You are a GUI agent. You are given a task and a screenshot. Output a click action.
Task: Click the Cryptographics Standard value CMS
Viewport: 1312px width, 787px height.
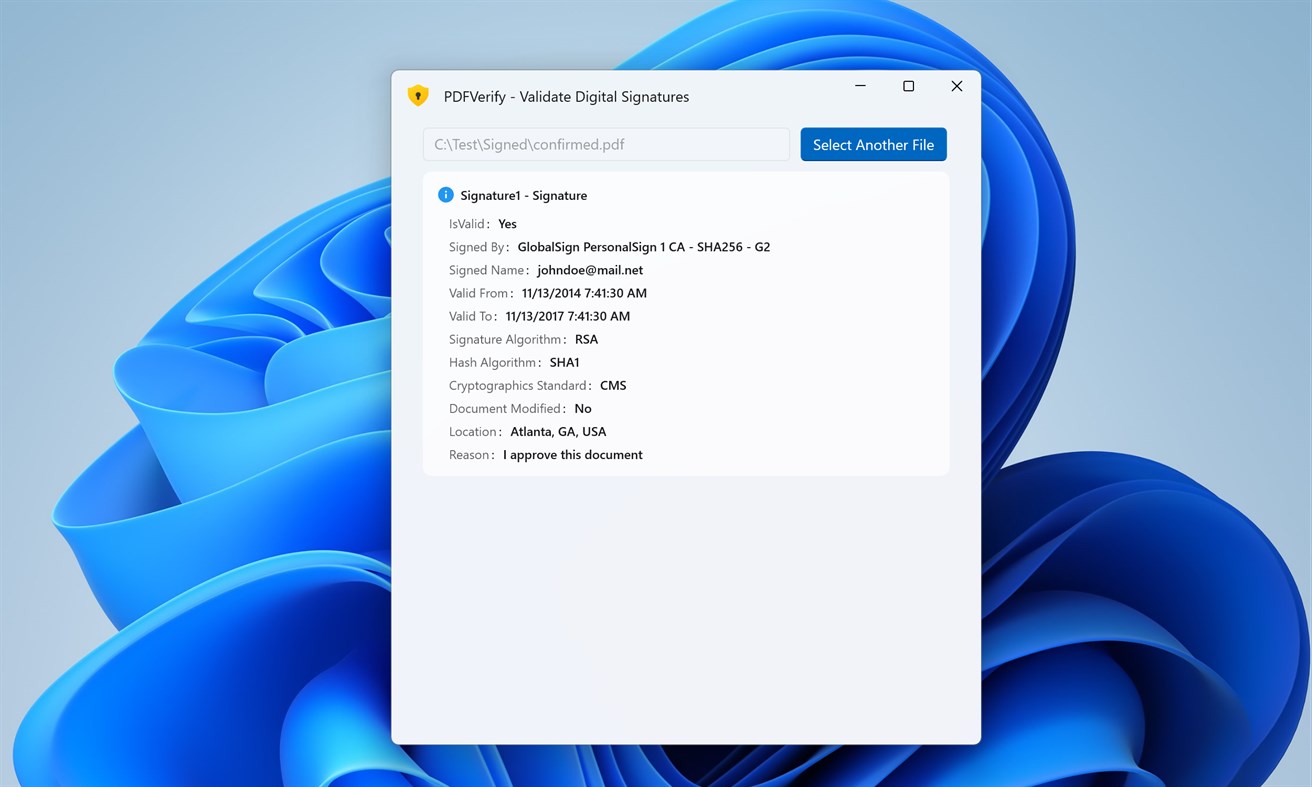pos(612,385)
